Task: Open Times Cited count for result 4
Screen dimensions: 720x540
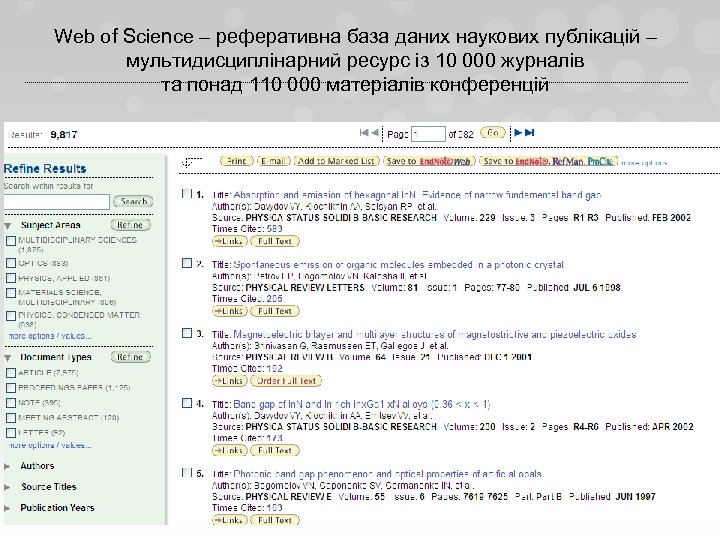Action: (275, 438)
